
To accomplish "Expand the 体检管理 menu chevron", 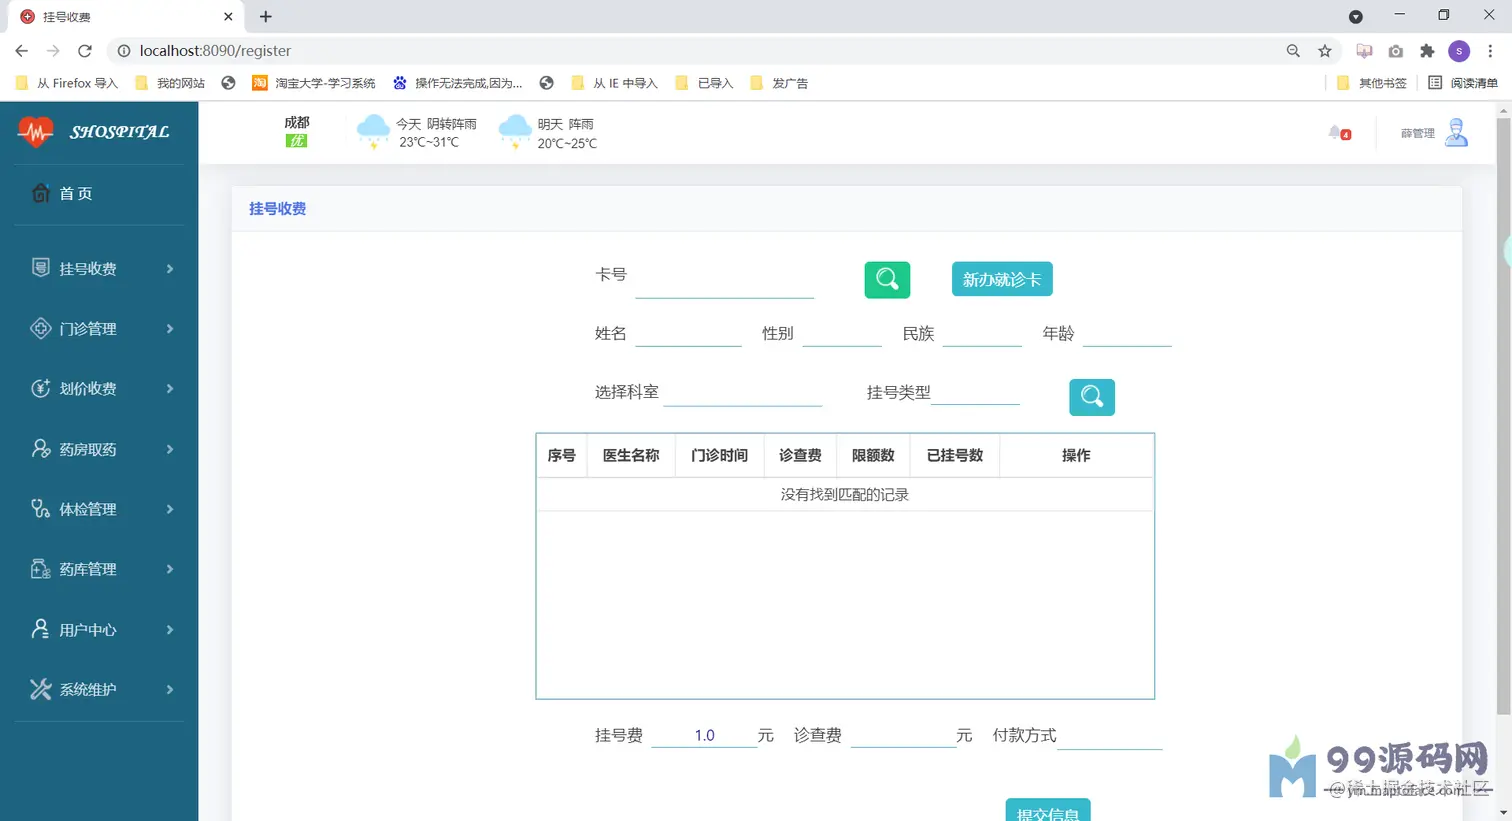I will pos(170,509).
